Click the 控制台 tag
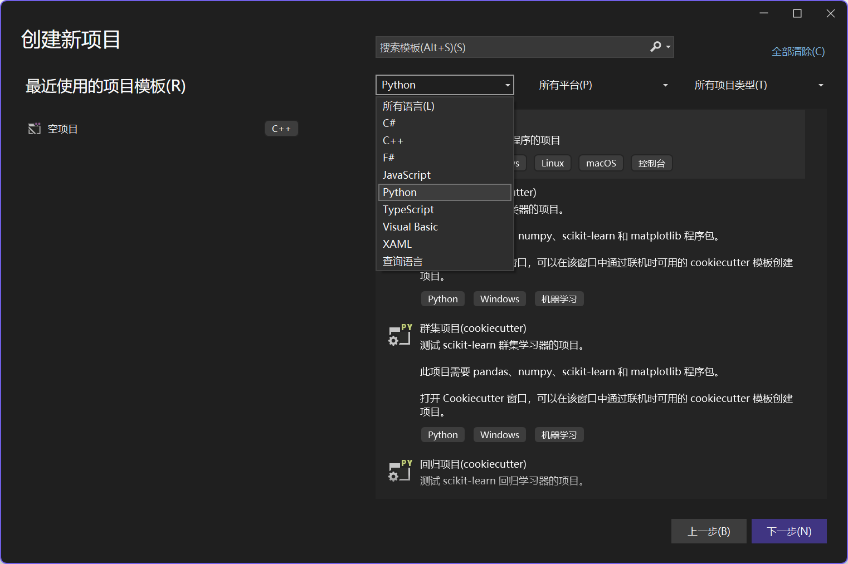Screen dimensions: 848x564 click(x=652, y=163)
